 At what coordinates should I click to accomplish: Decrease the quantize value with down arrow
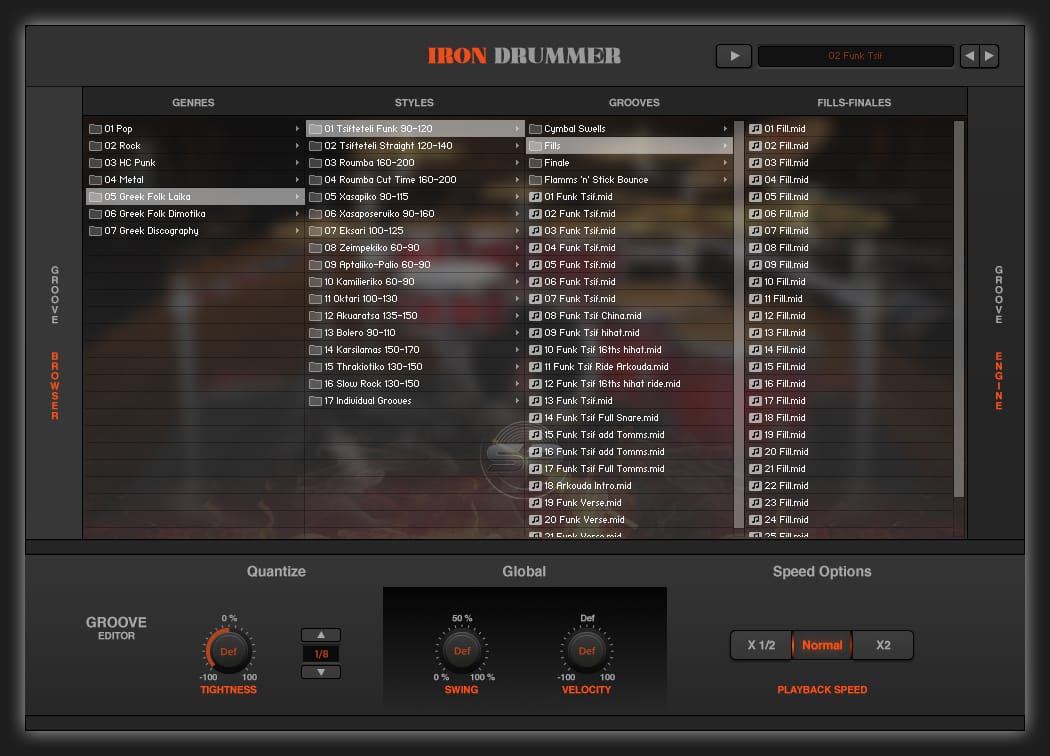tap(321, 672)
